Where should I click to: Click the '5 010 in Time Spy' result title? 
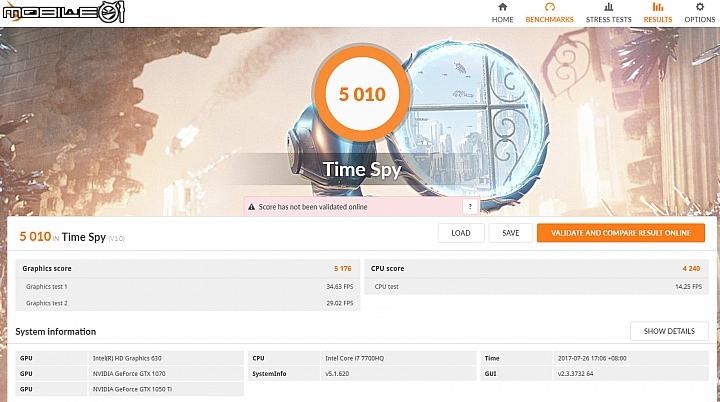(x=72, y=237)
